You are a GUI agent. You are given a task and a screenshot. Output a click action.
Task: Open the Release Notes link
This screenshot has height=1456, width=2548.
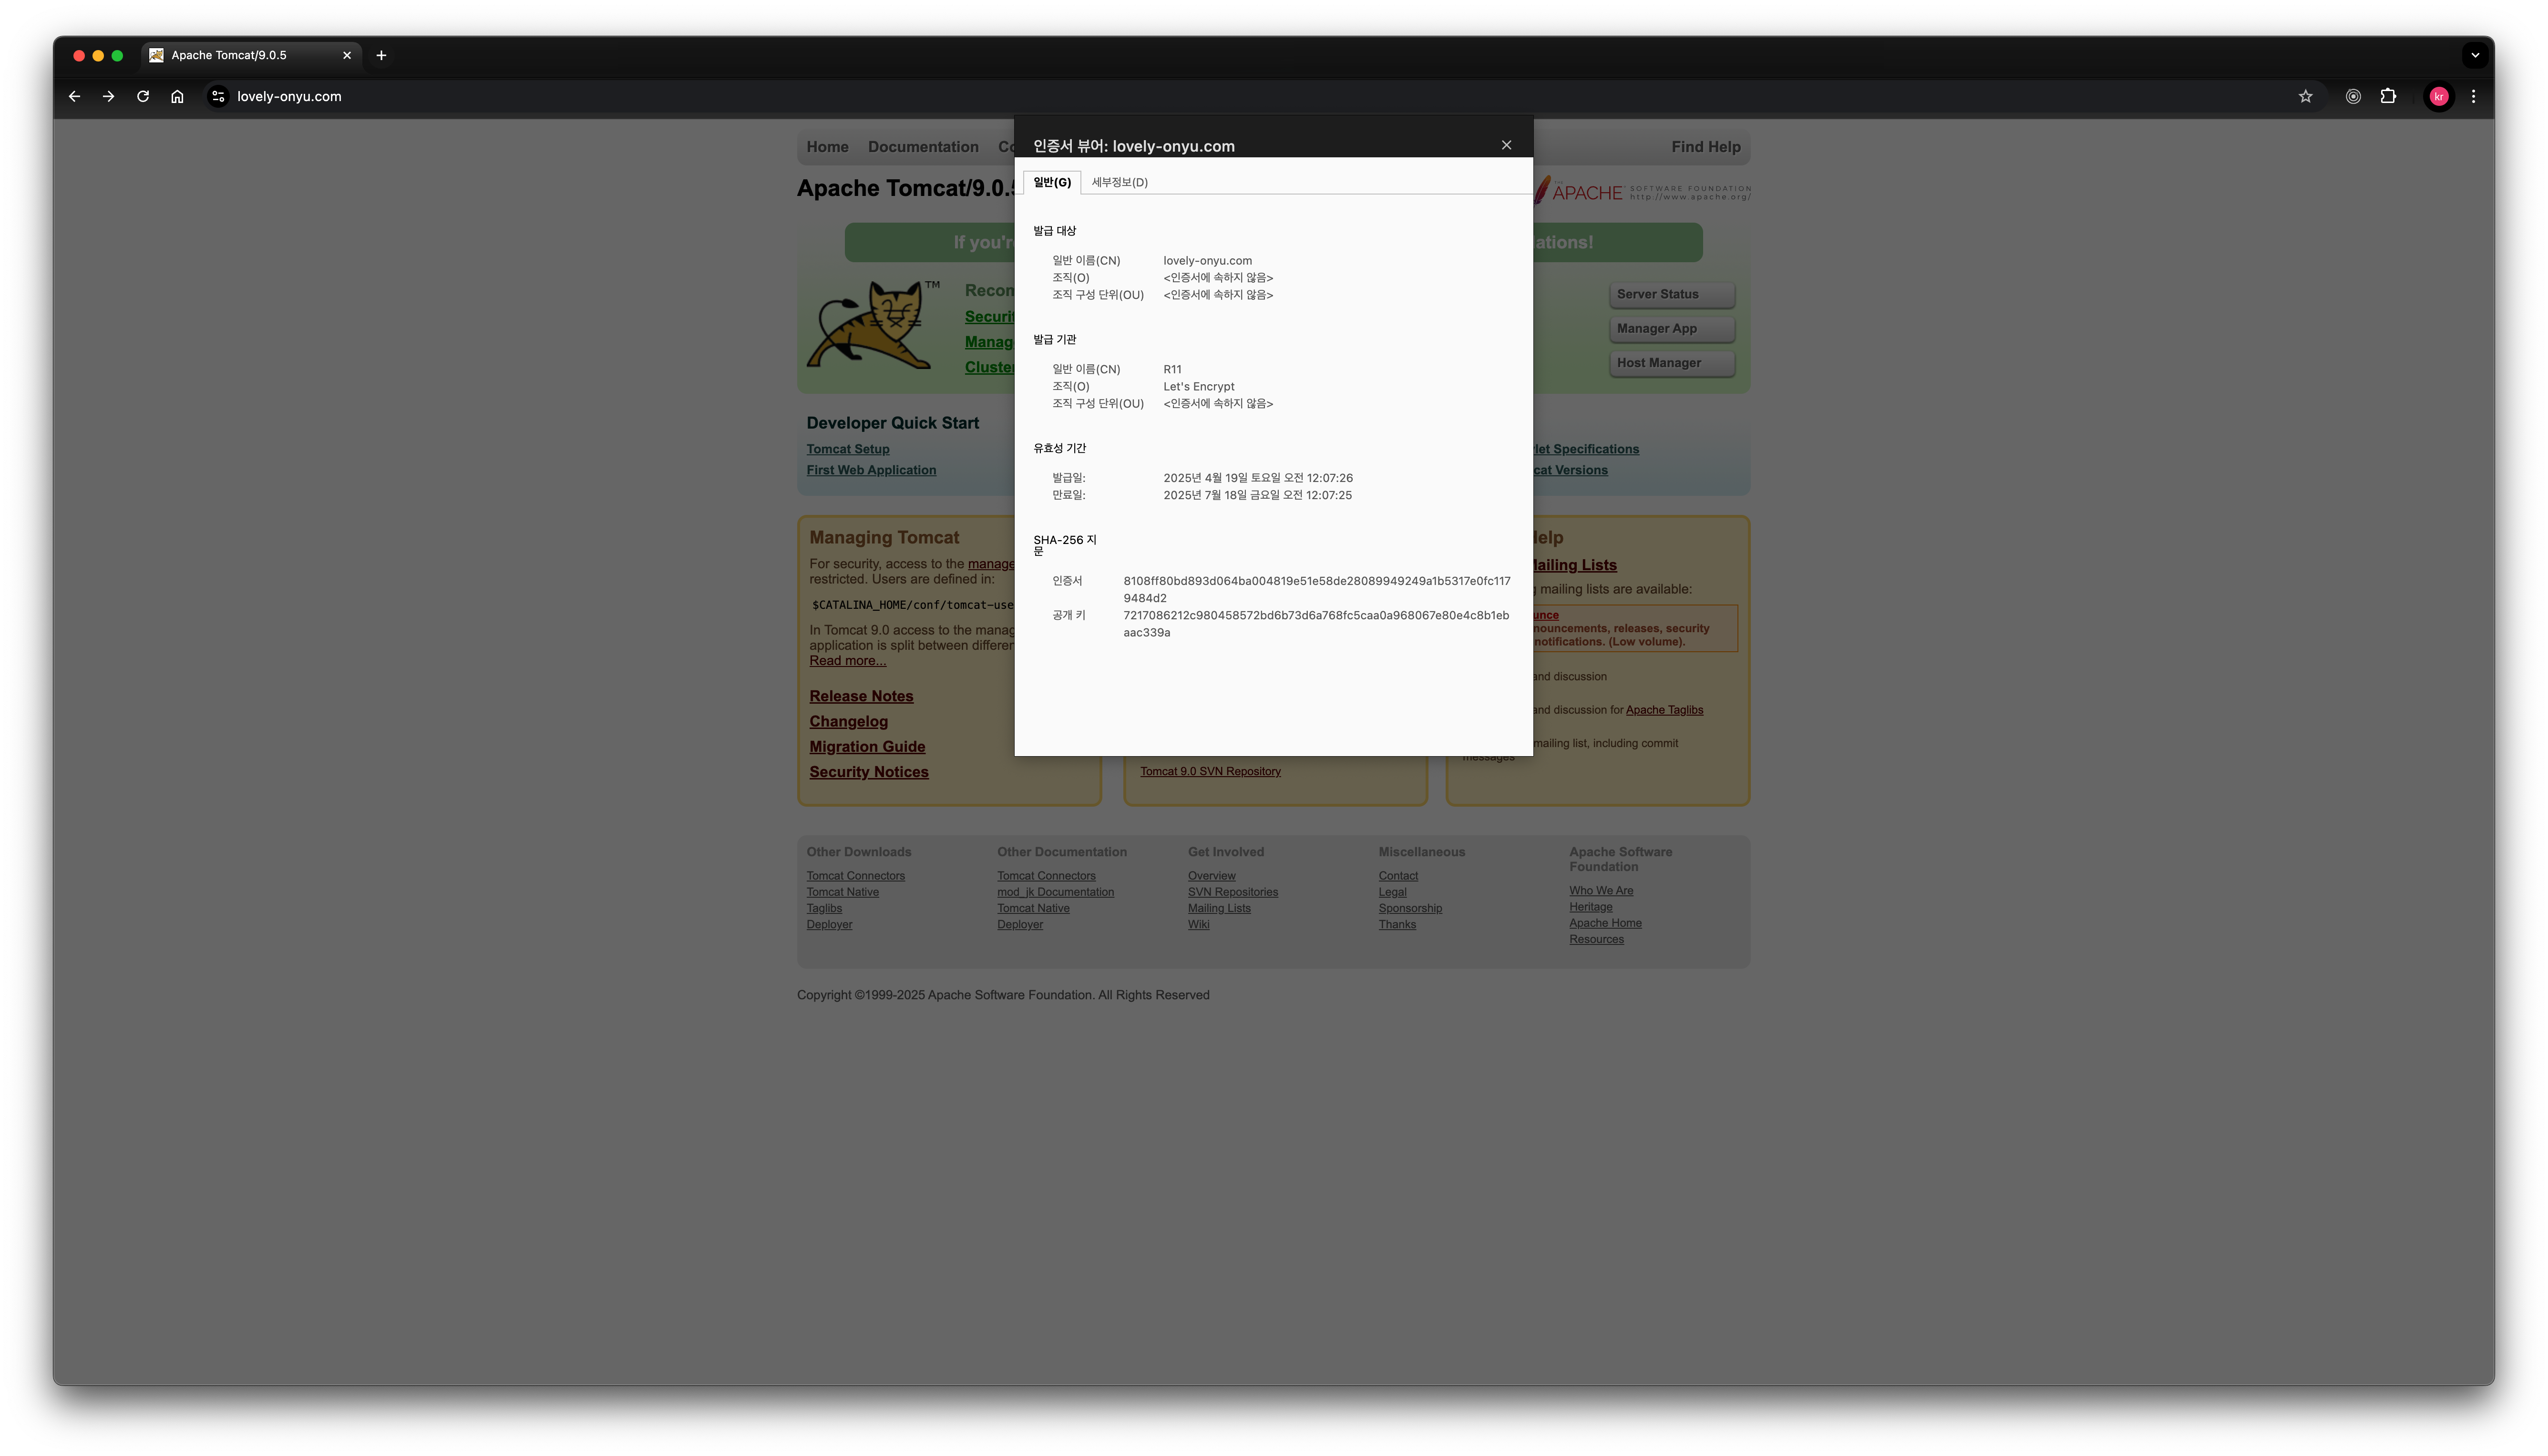[x=861, y=696]
